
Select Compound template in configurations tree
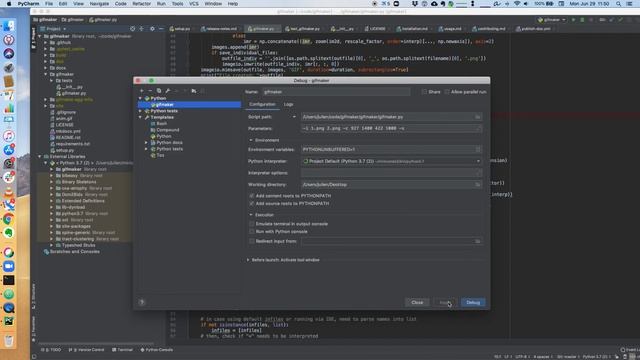click(168, 130)
